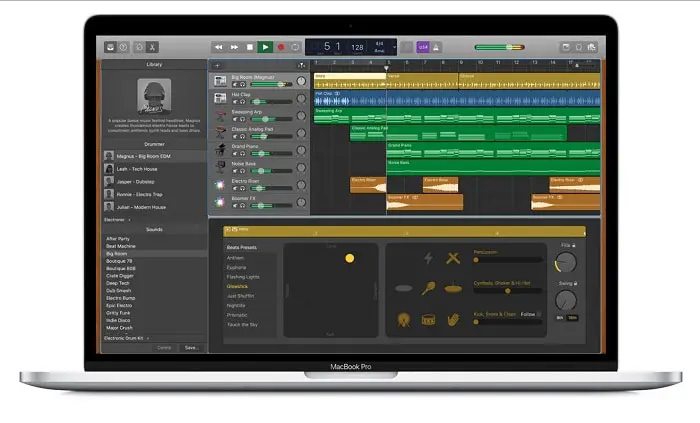Select the Sweeping Arp synth track icon
This screenshot has height=423, width=700.
pyautogui.click(x=220, y=116)
